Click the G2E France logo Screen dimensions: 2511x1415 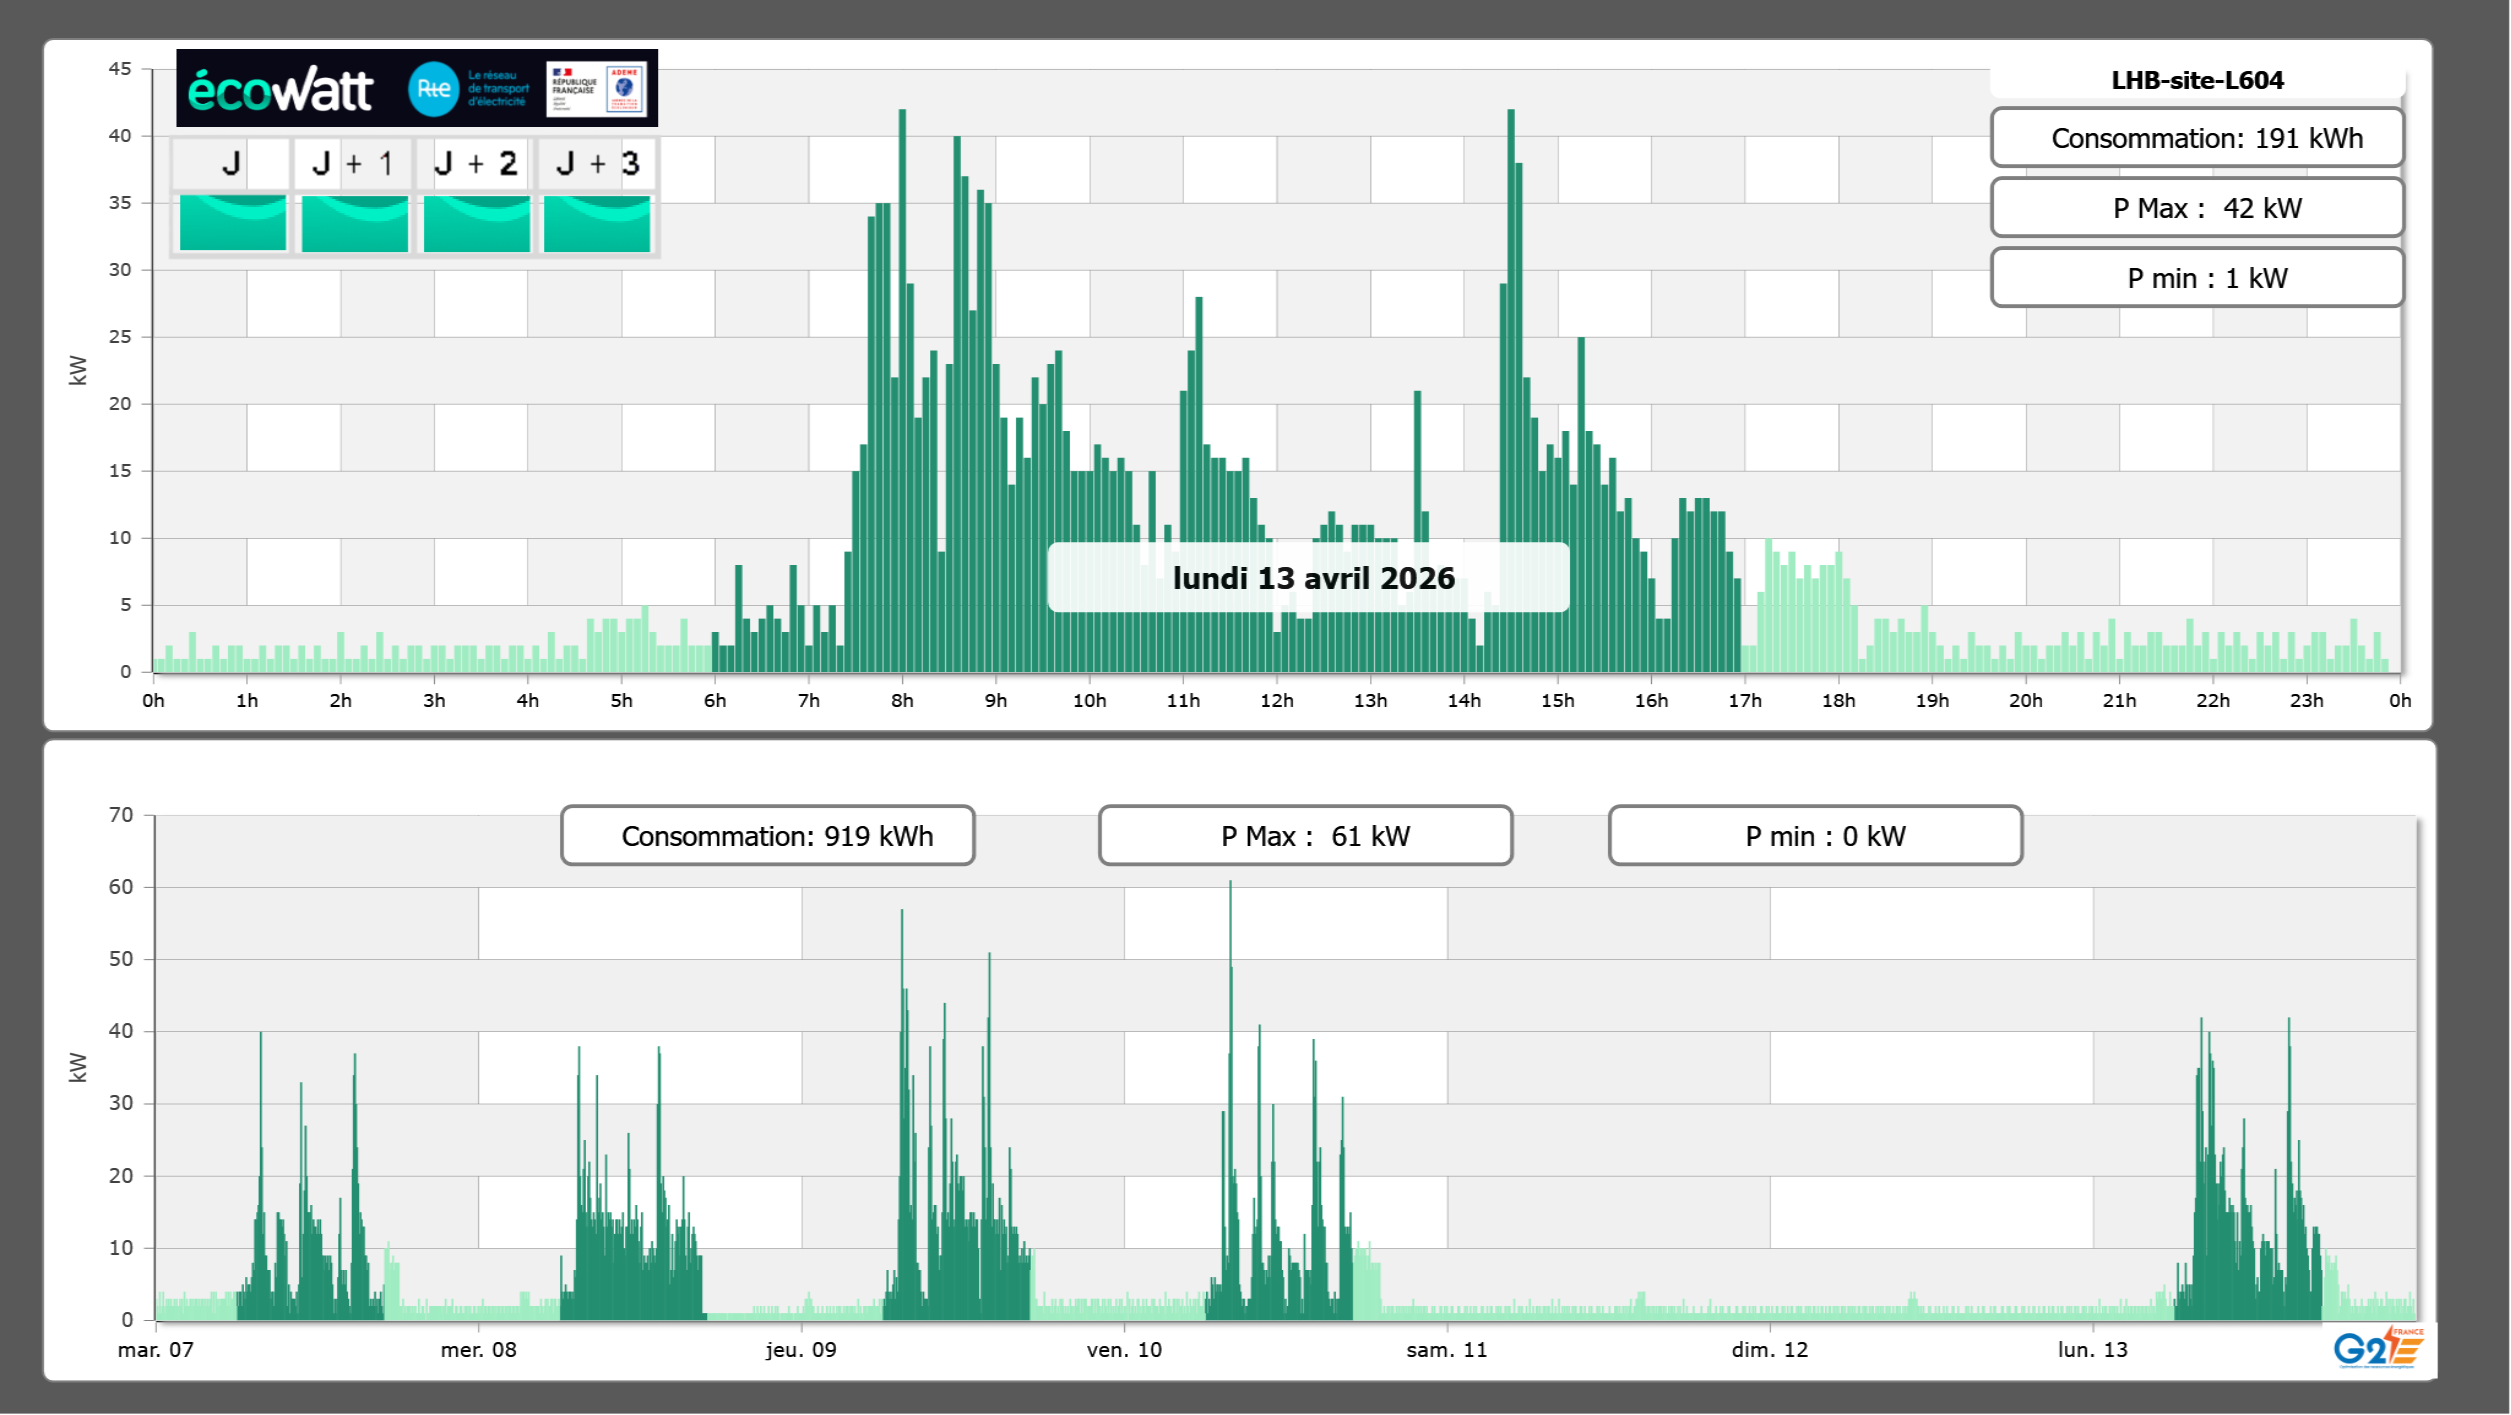[x=2378, y=1349]
